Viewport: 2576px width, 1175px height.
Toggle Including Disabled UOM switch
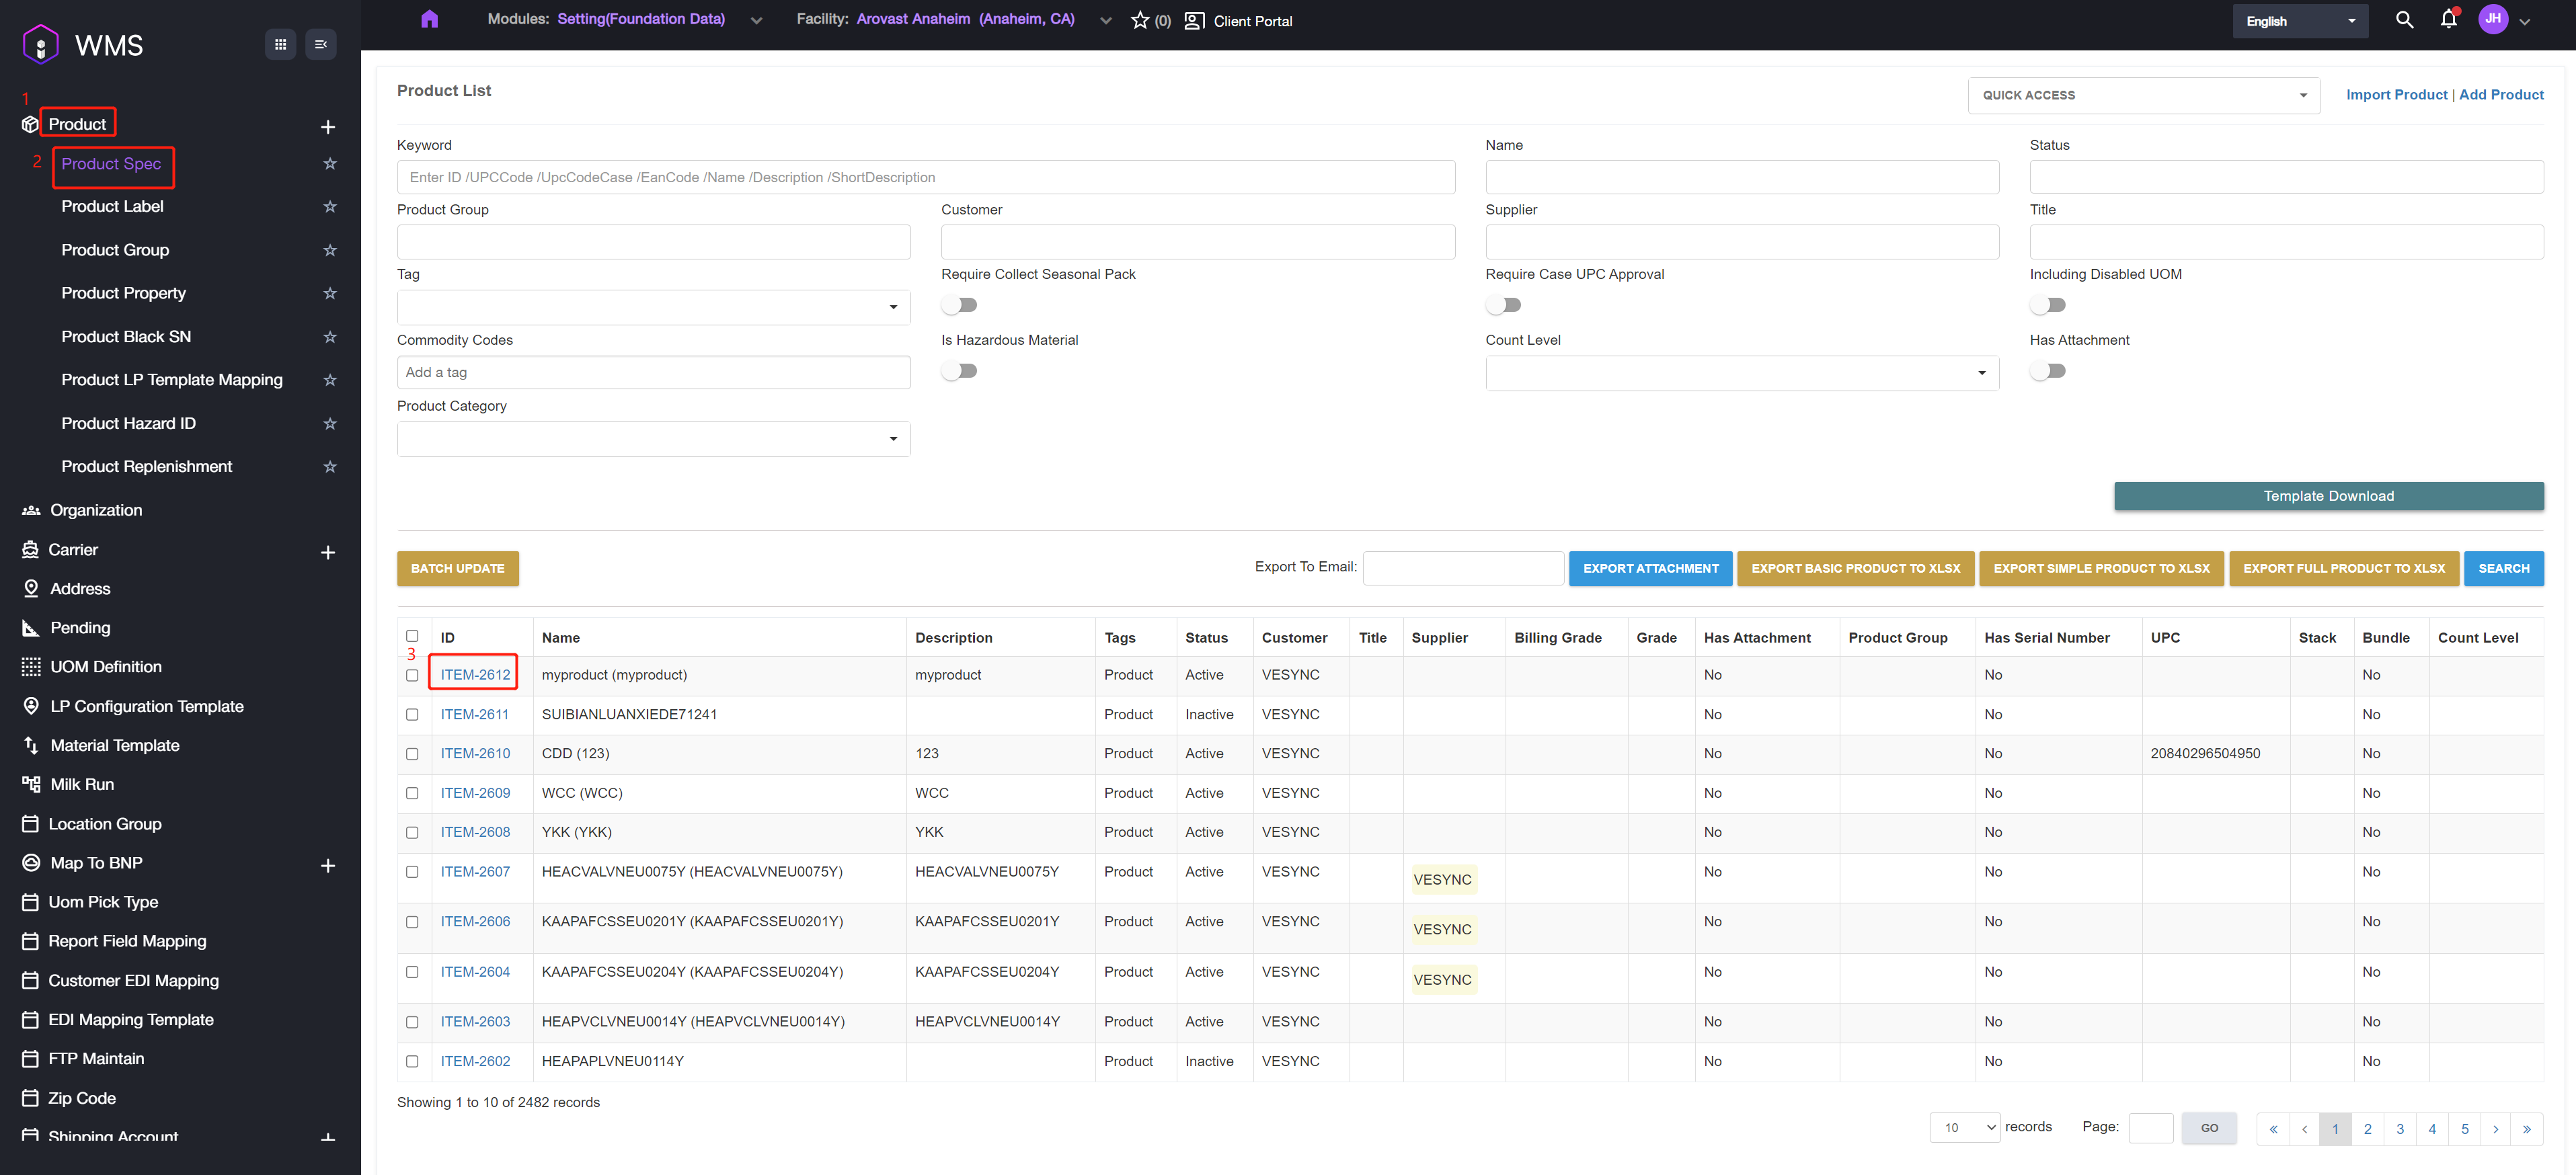[2047, 305]
